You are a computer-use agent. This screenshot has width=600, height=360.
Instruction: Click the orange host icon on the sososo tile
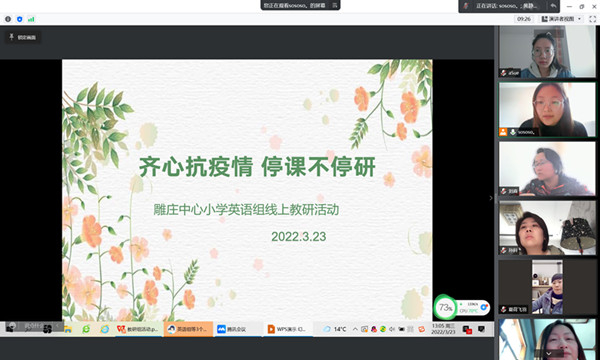click(503, 132)
